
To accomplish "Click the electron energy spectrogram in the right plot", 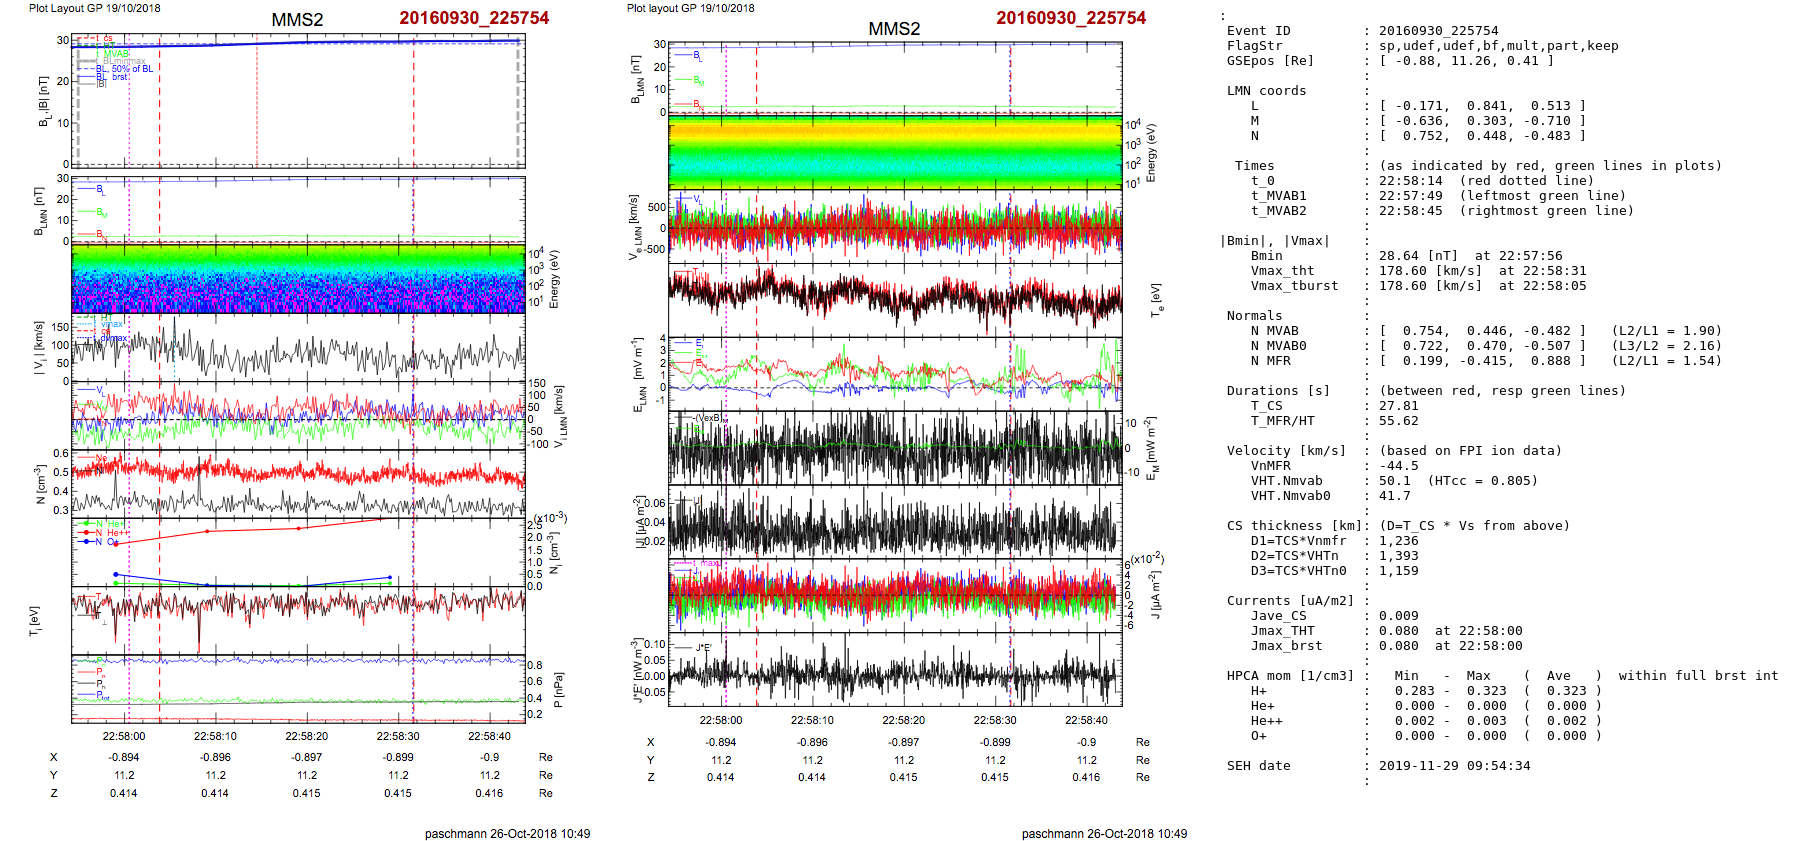I will (895, 152).
